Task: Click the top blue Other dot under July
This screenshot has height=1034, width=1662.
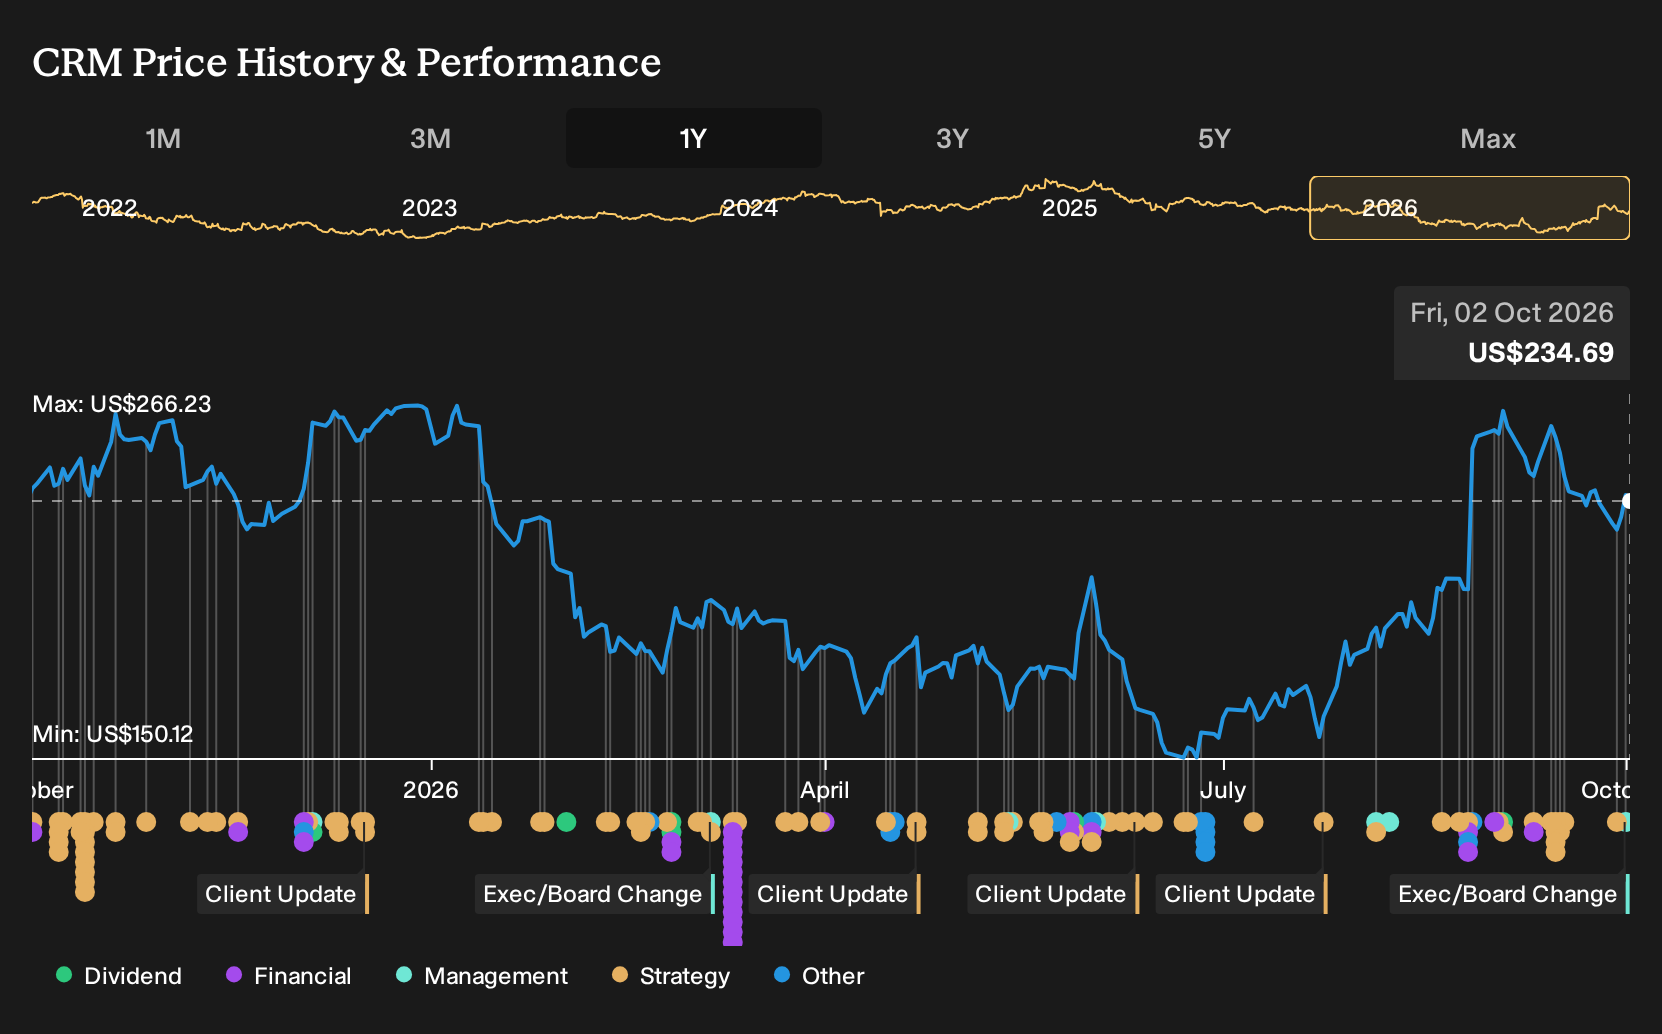Action: tap(1205, 822)
